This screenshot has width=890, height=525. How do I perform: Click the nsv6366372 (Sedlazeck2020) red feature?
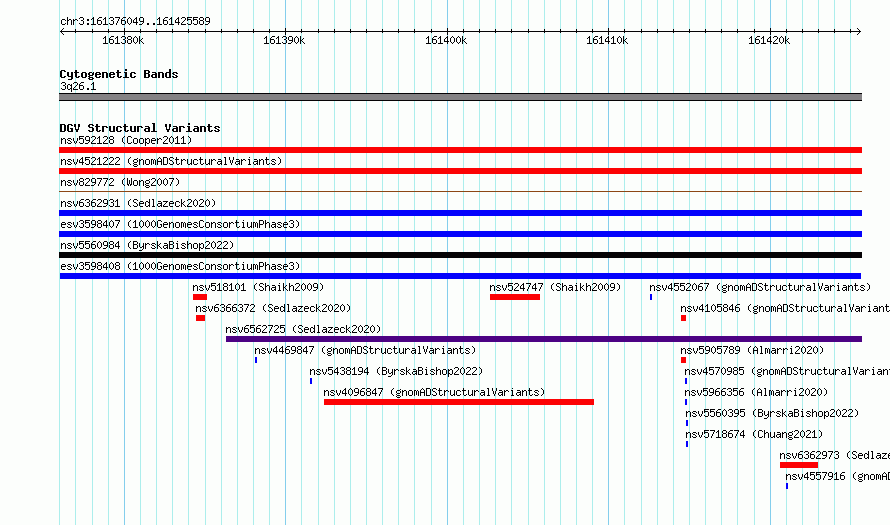200,318
